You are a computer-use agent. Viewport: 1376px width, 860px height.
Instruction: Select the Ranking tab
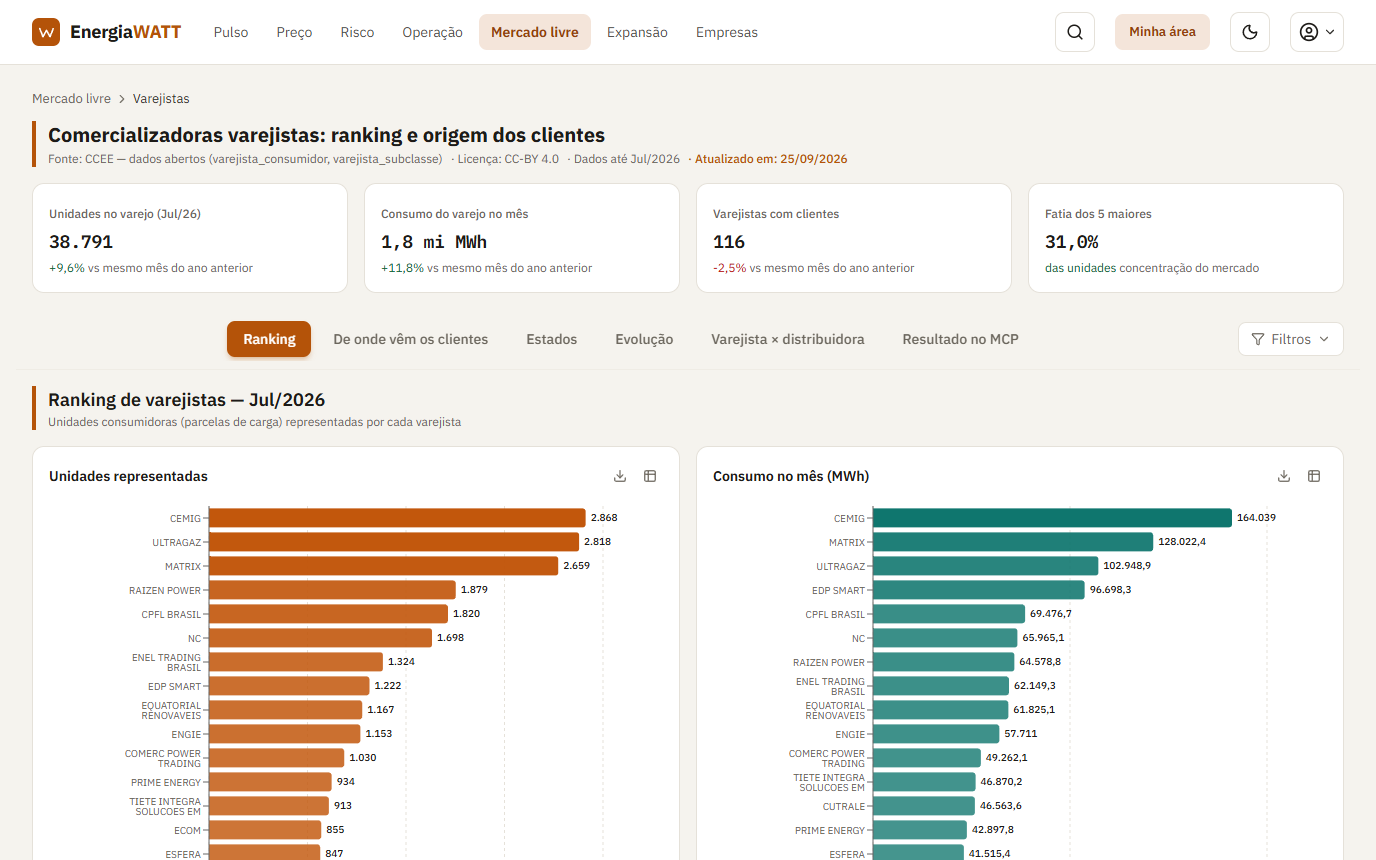(x=269, y=339)
